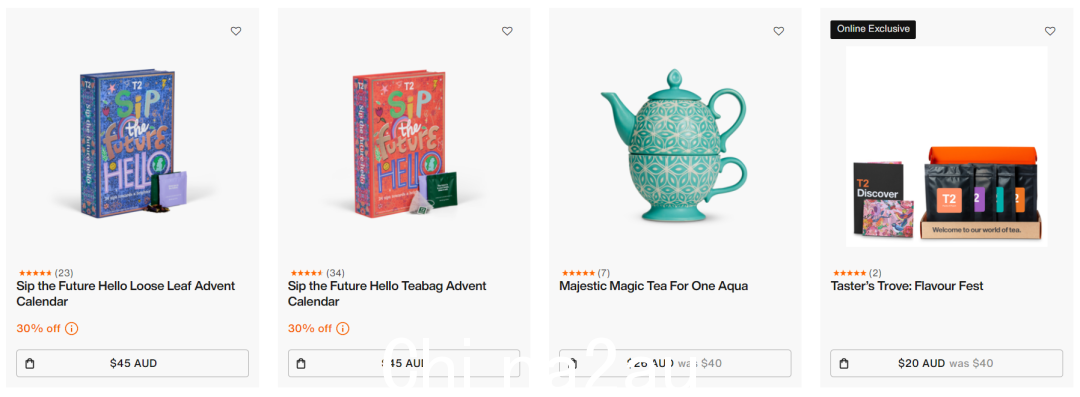Favorite the Loose Leaf Advent Calendar heart

[236, 31]
